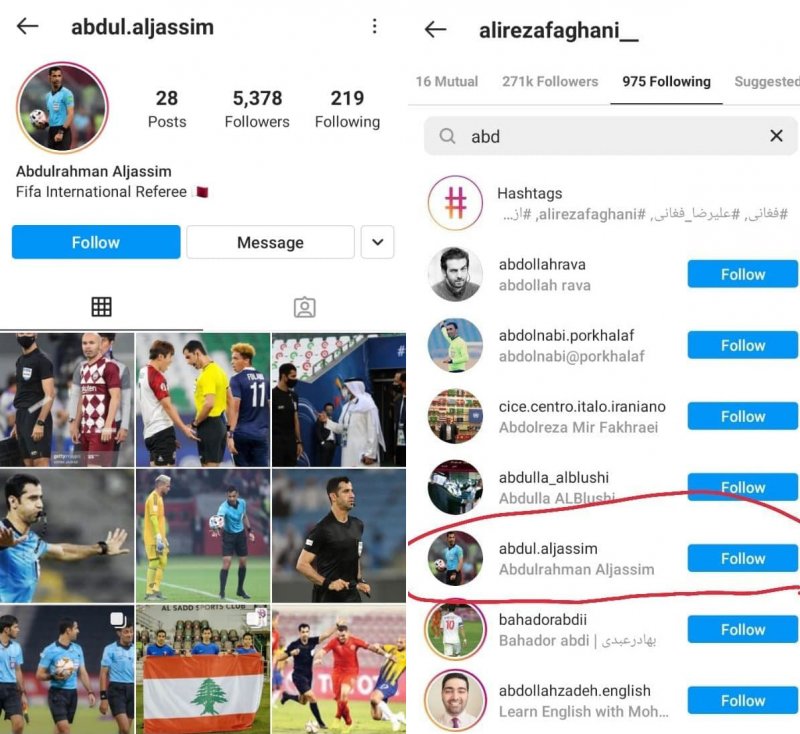The image size is (800, 734).
Task: Send a Message to abdul.aljassim
Action: tap(270, 242)
